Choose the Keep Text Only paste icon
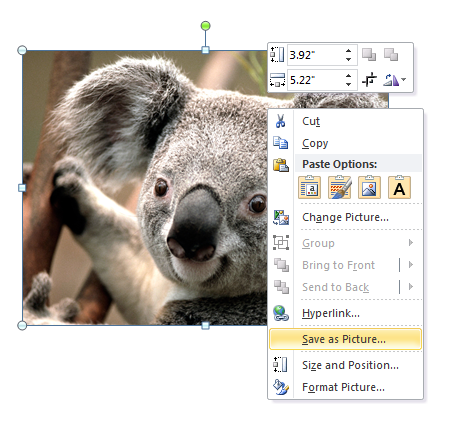The image size is (464, 427). (399, 188)
